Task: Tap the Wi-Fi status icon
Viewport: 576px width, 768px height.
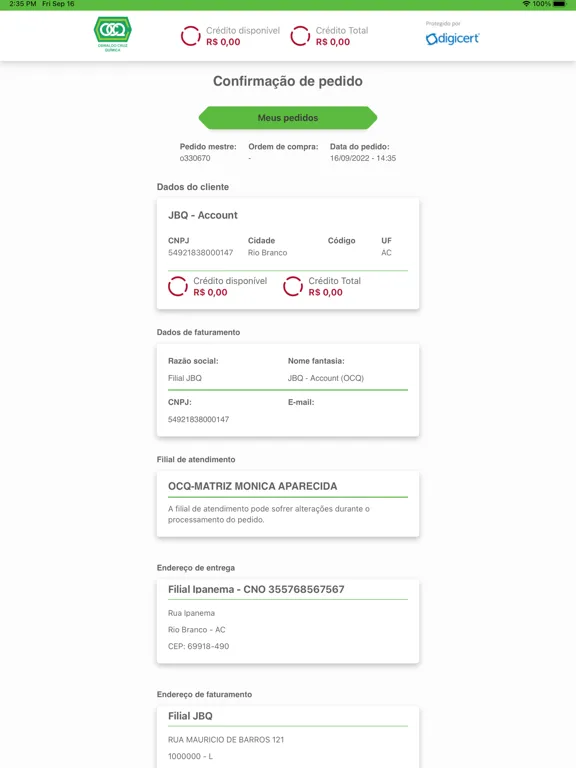Action: (527, 4)
